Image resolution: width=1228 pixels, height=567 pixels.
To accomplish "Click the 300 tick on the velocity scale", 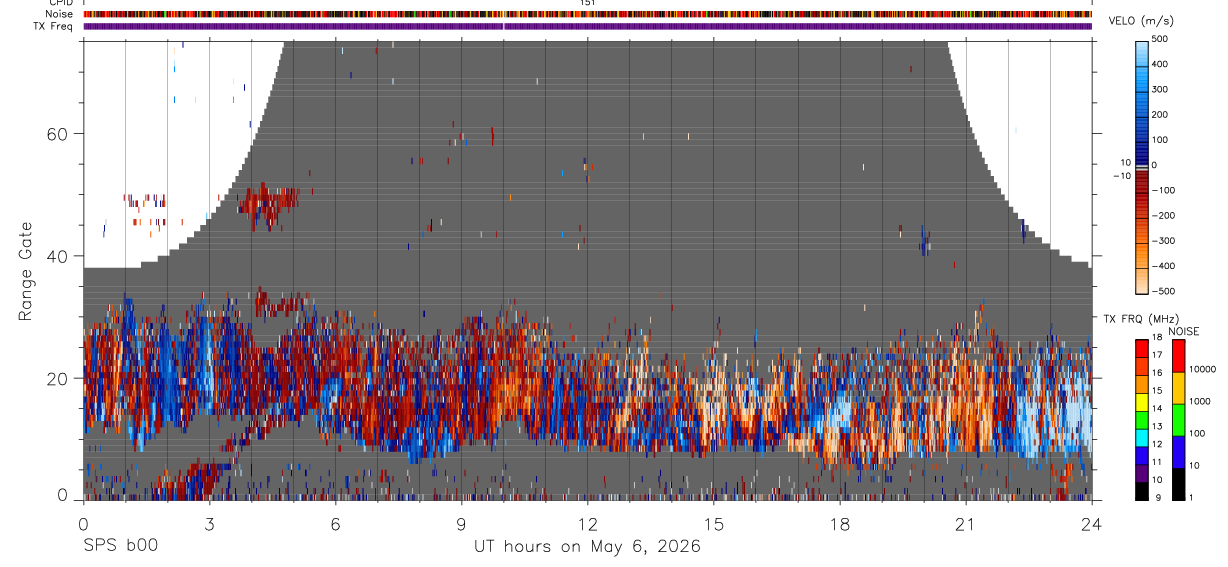I will (x=1162, y=89).
